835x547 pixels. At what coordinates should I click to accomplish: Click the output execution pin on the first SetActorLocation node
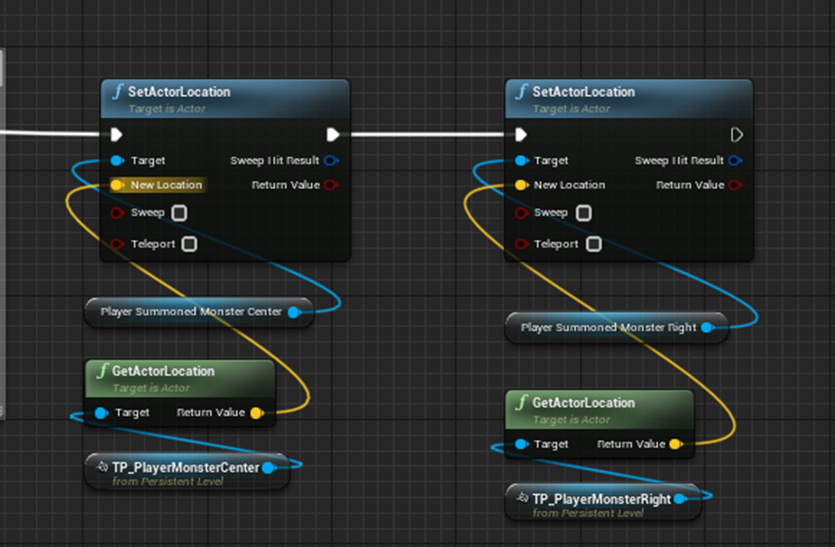point(333,135)
